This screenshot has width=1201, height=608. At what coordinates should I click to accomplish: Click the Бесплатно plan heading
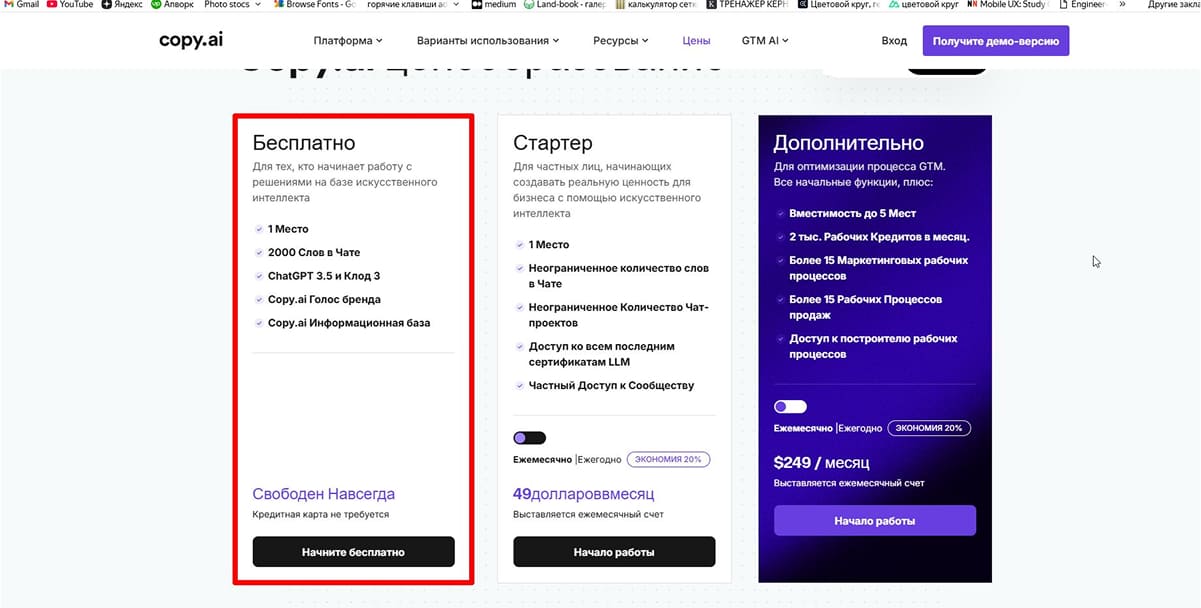click(x=304, y=143)
